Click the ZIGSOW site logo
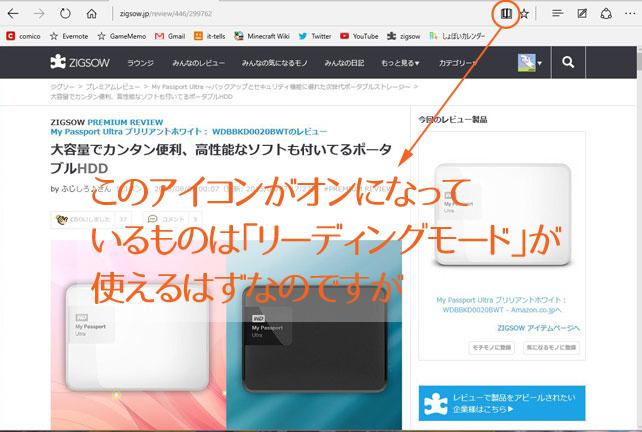 click(80, 62)
